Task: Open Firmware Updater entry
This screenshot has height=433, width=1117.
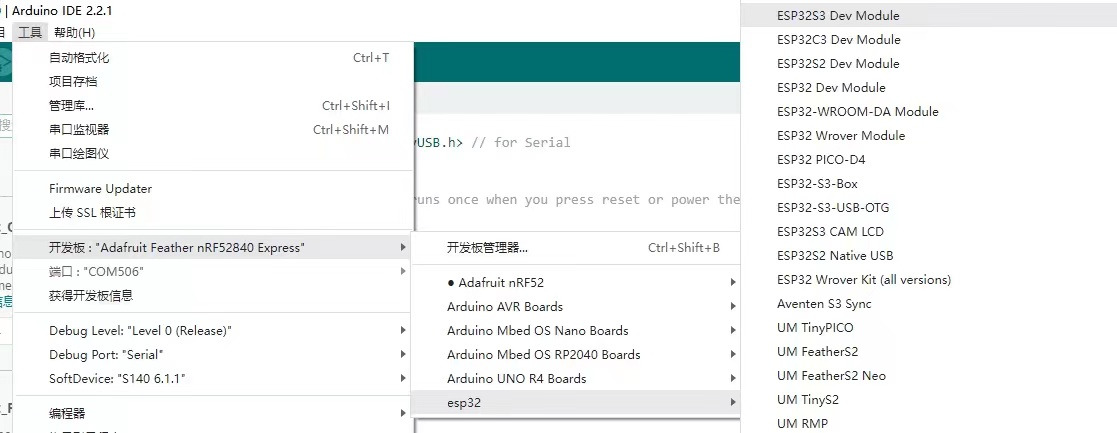Action: (x=213, y=189)
